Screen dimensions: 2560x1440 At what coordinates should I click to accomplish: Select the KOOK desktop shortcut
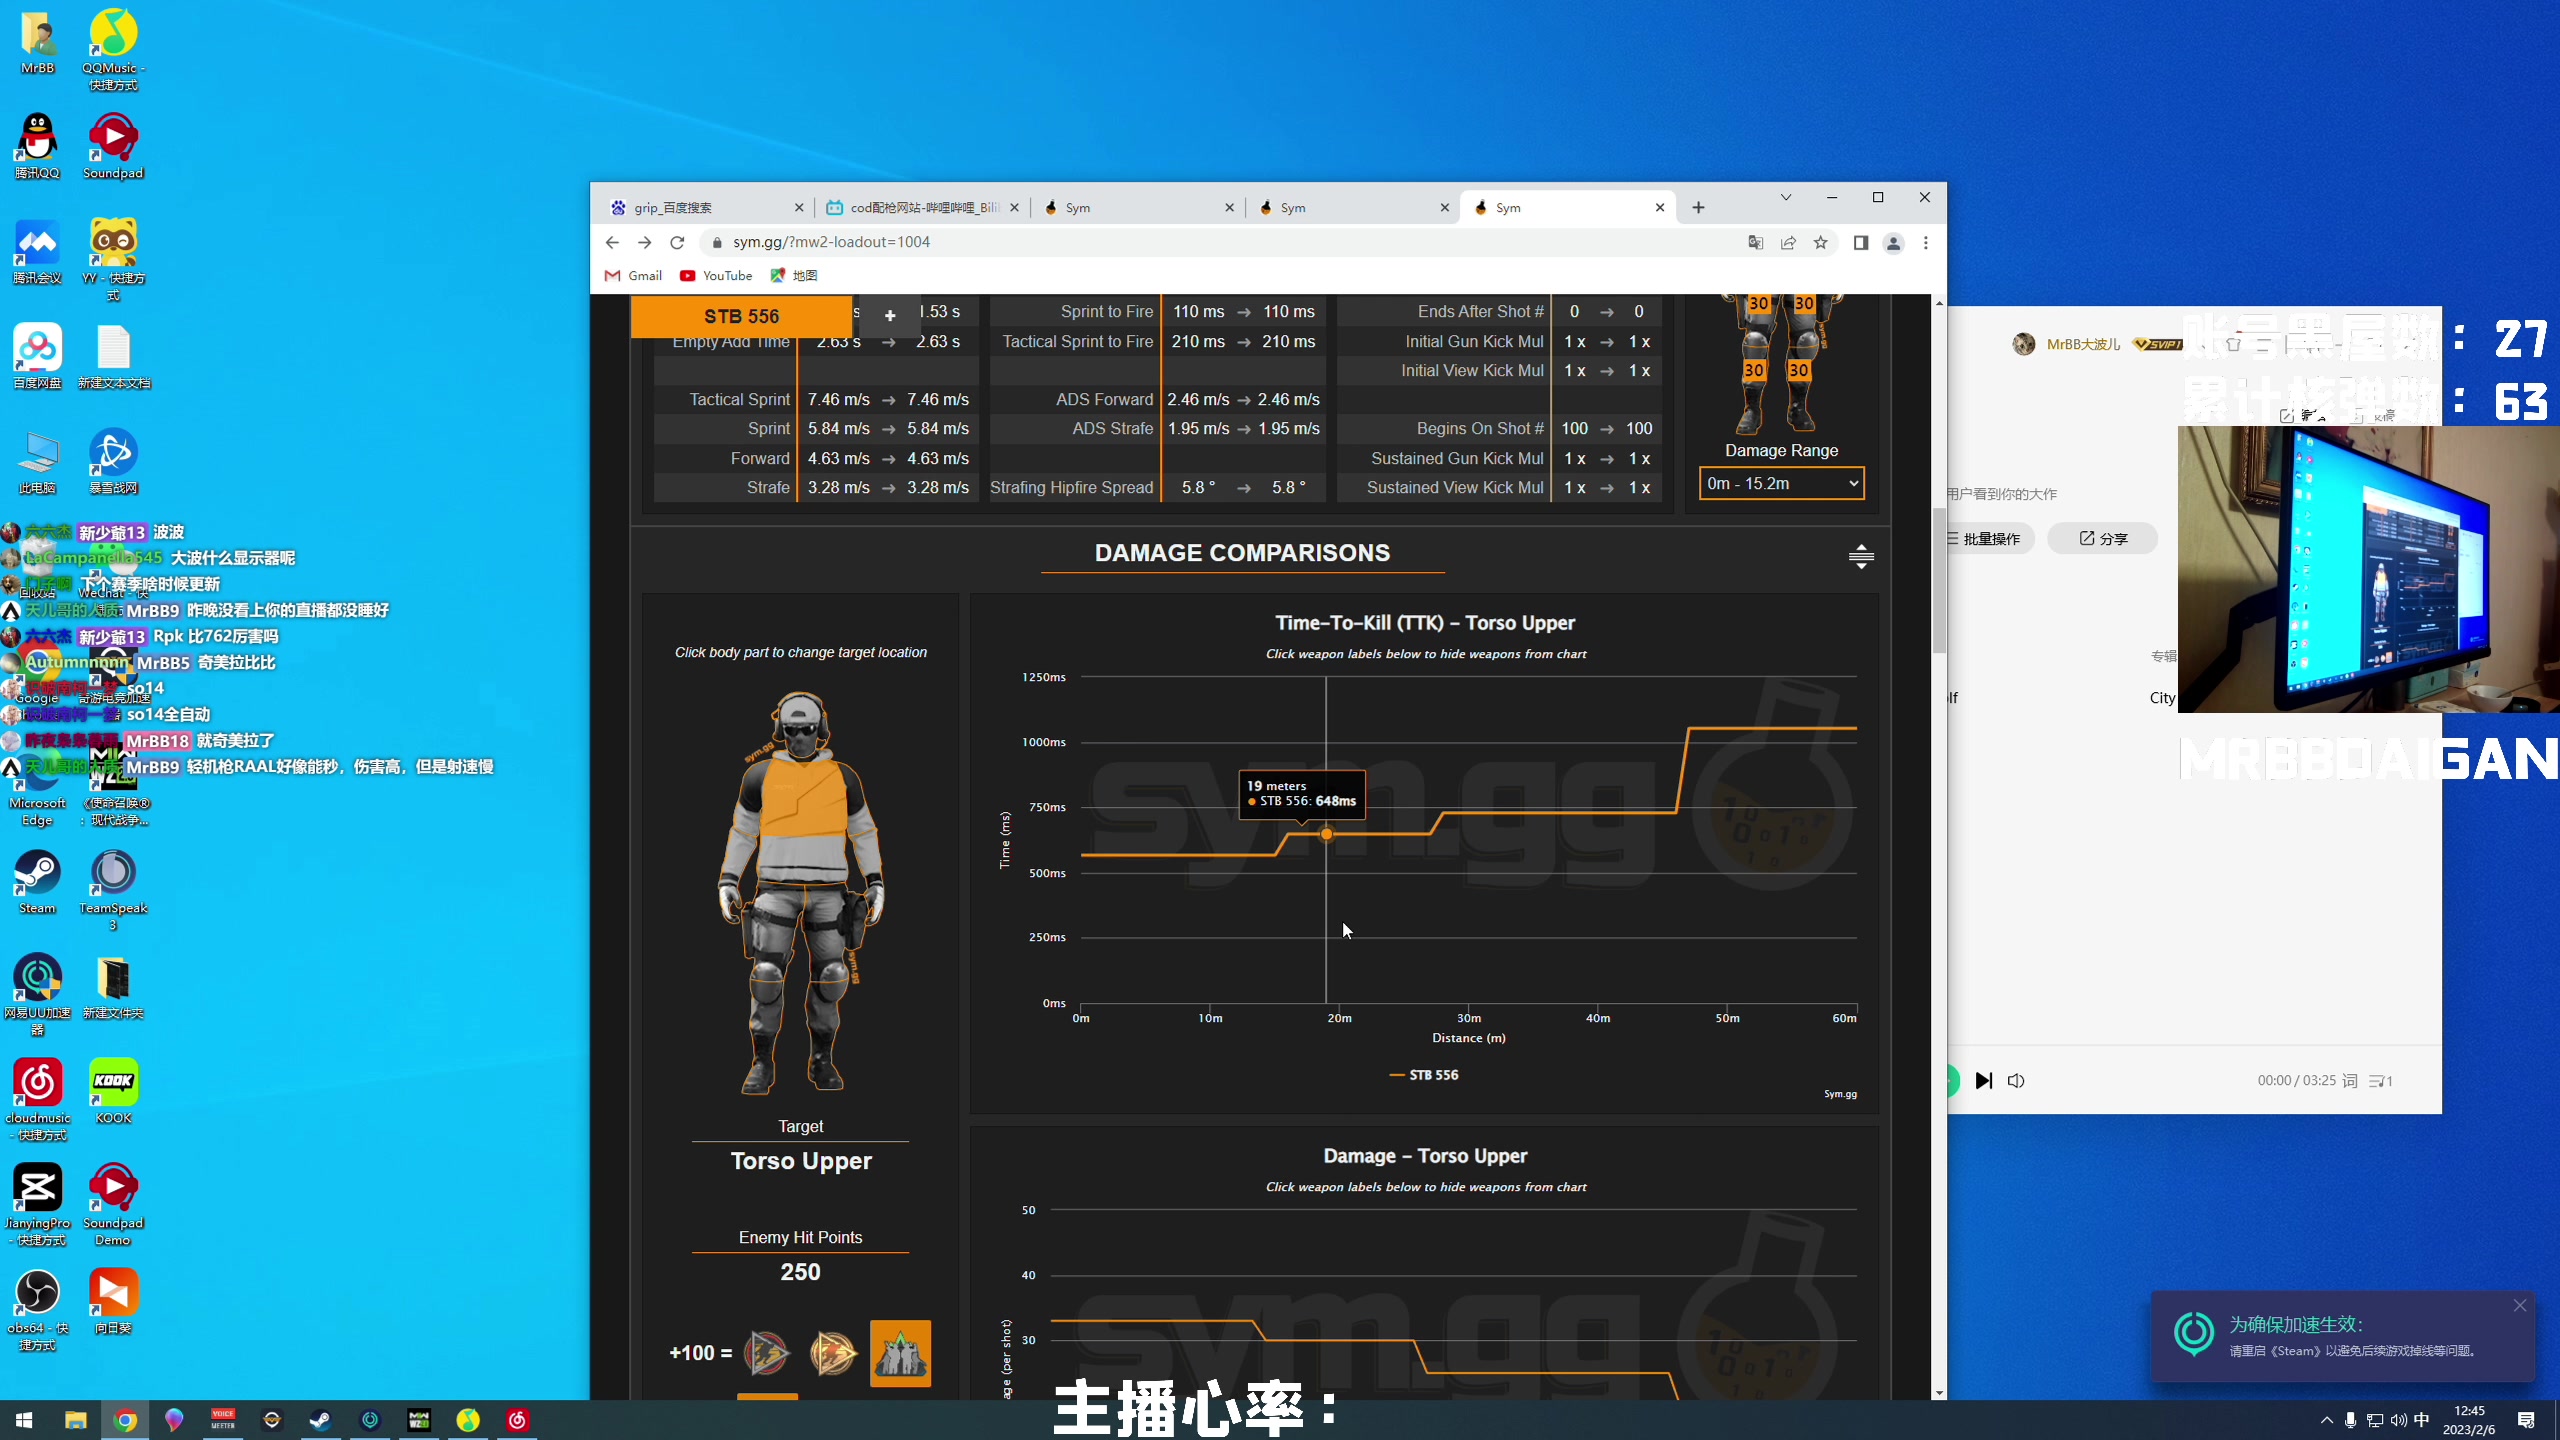[113, 1091]
